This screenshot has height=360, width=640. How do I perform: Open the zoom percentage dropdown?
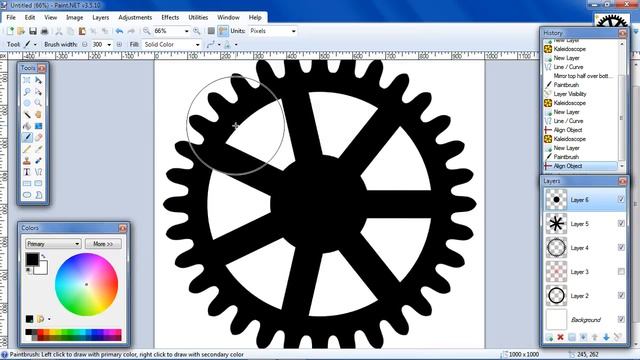(187, 31)
